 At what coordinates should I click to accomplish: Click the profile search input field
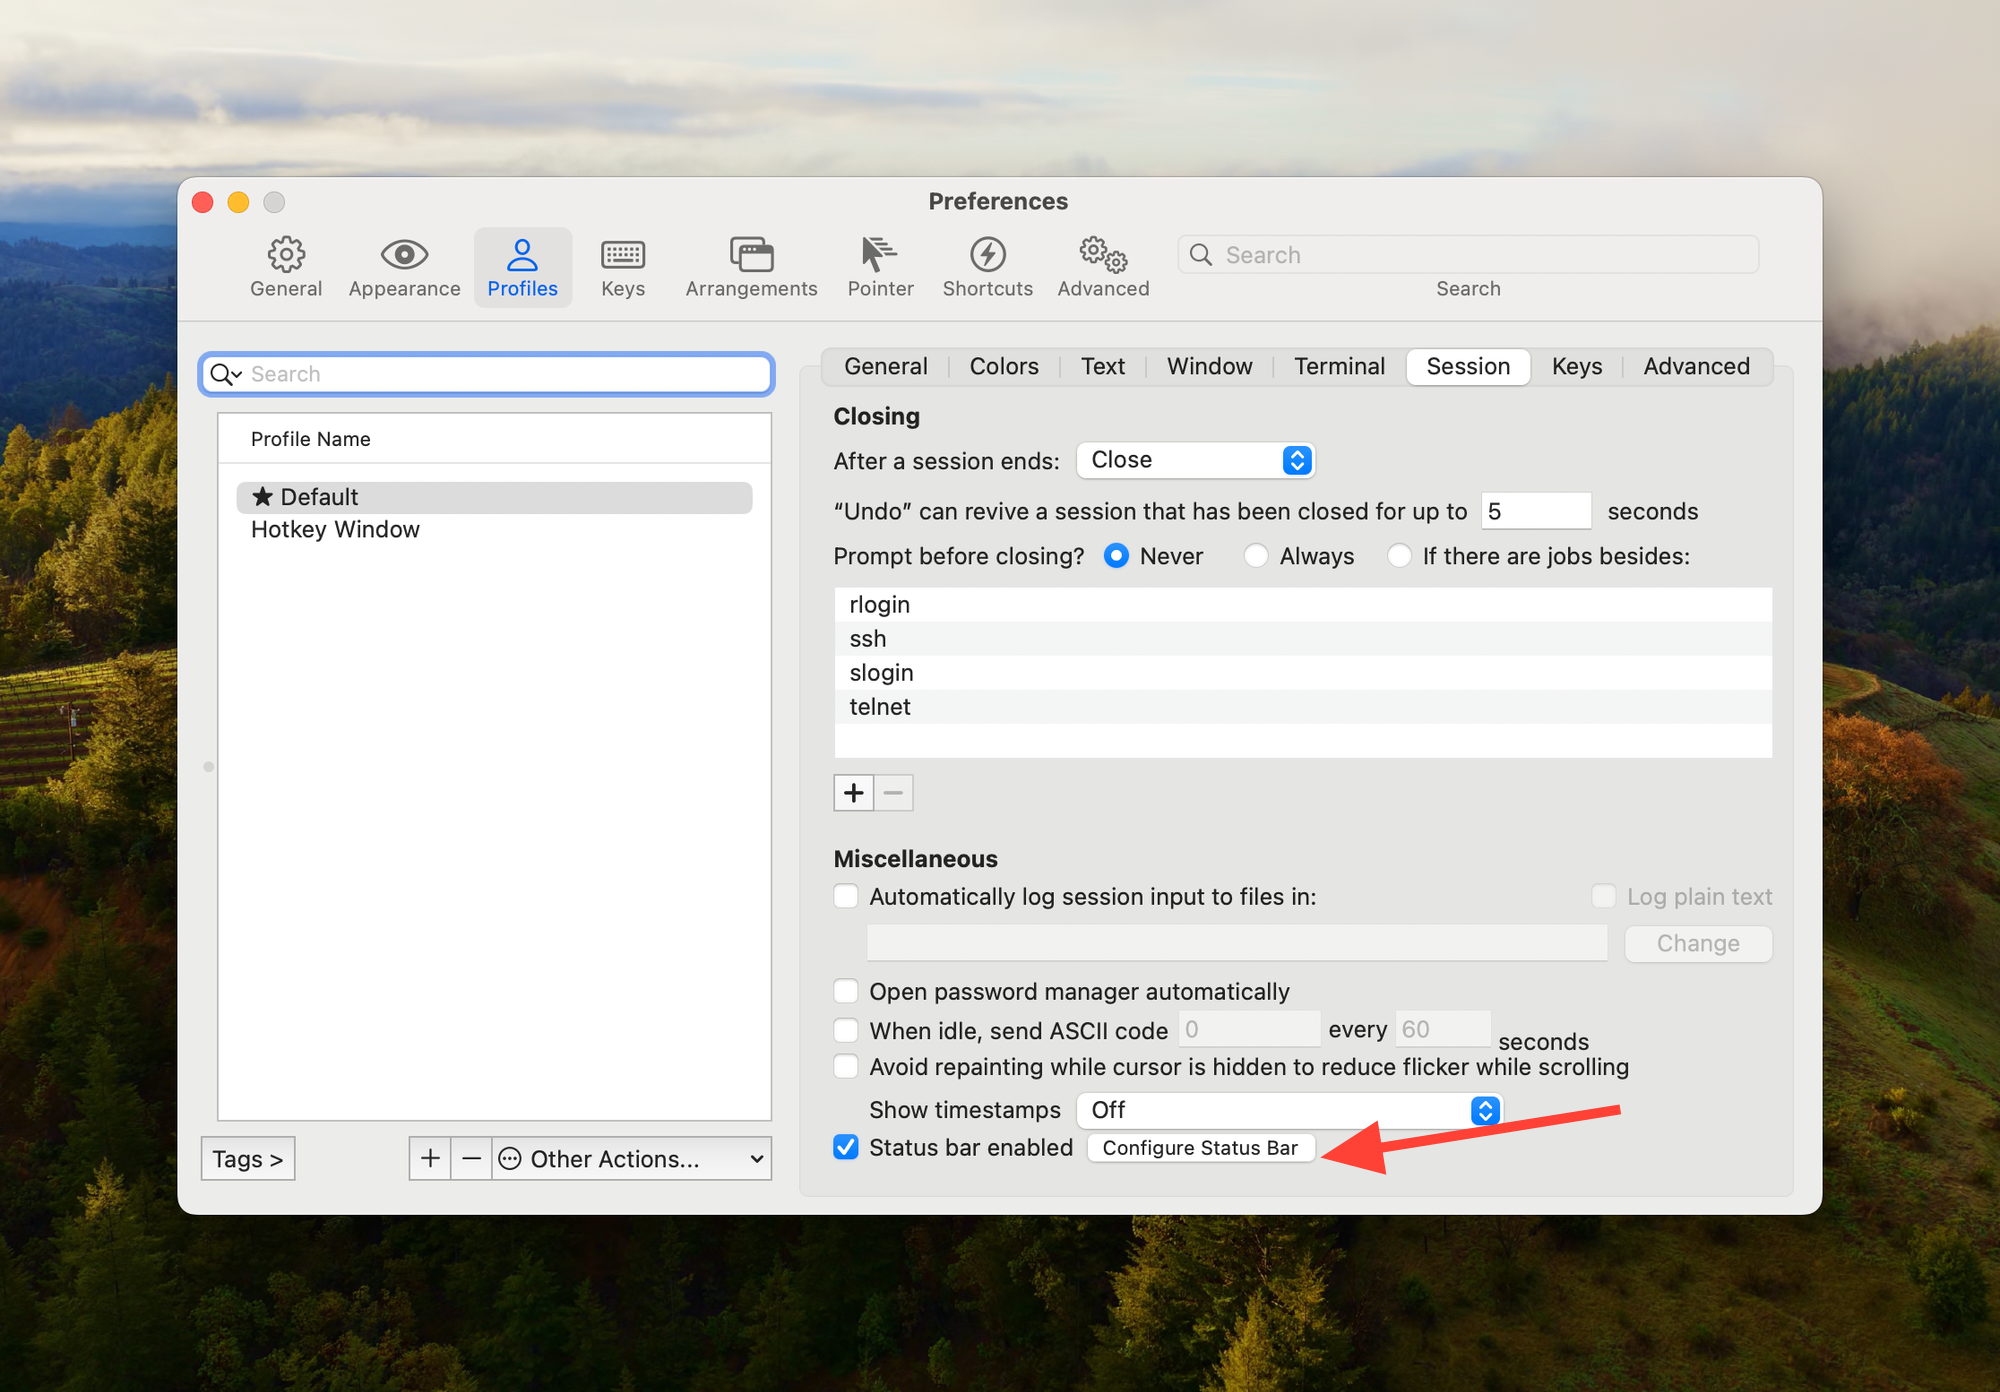click(488, 374)
